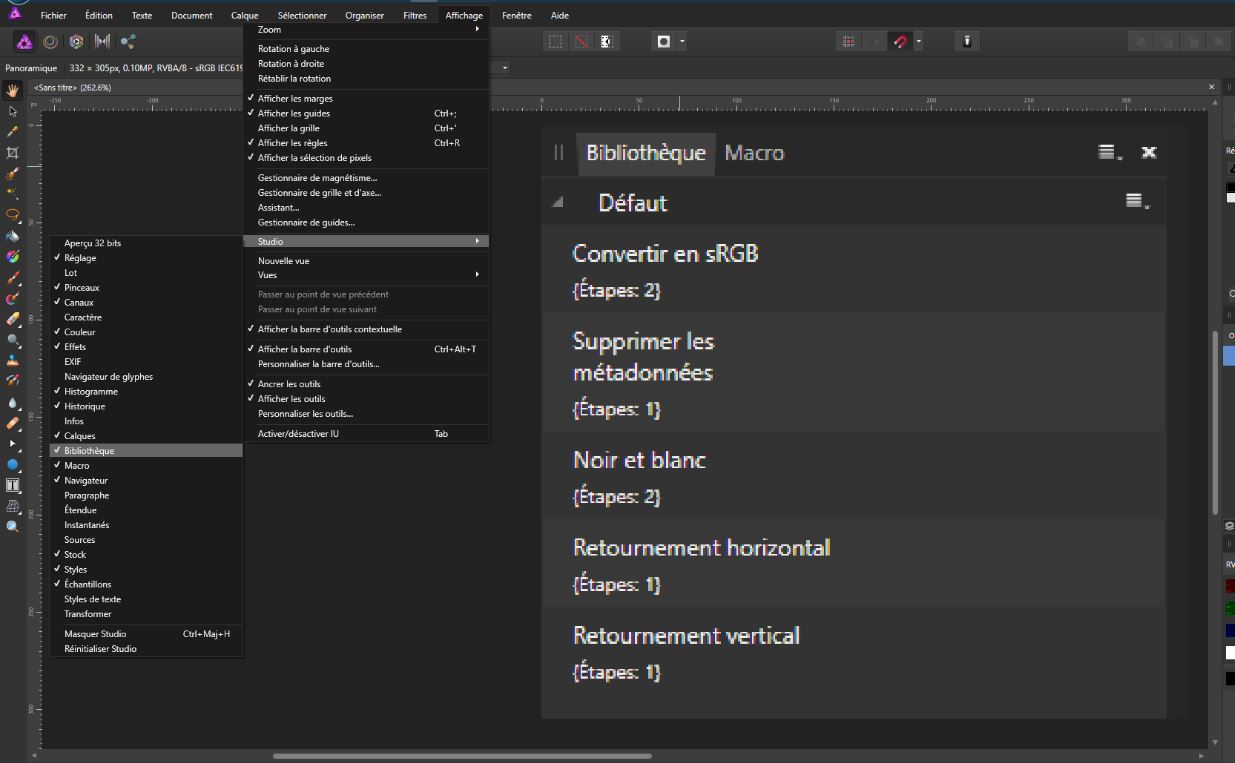The image size is (1235, 763).
Task: Close the Bibliothèque floating panel
Action: [x=1149, y=152]
